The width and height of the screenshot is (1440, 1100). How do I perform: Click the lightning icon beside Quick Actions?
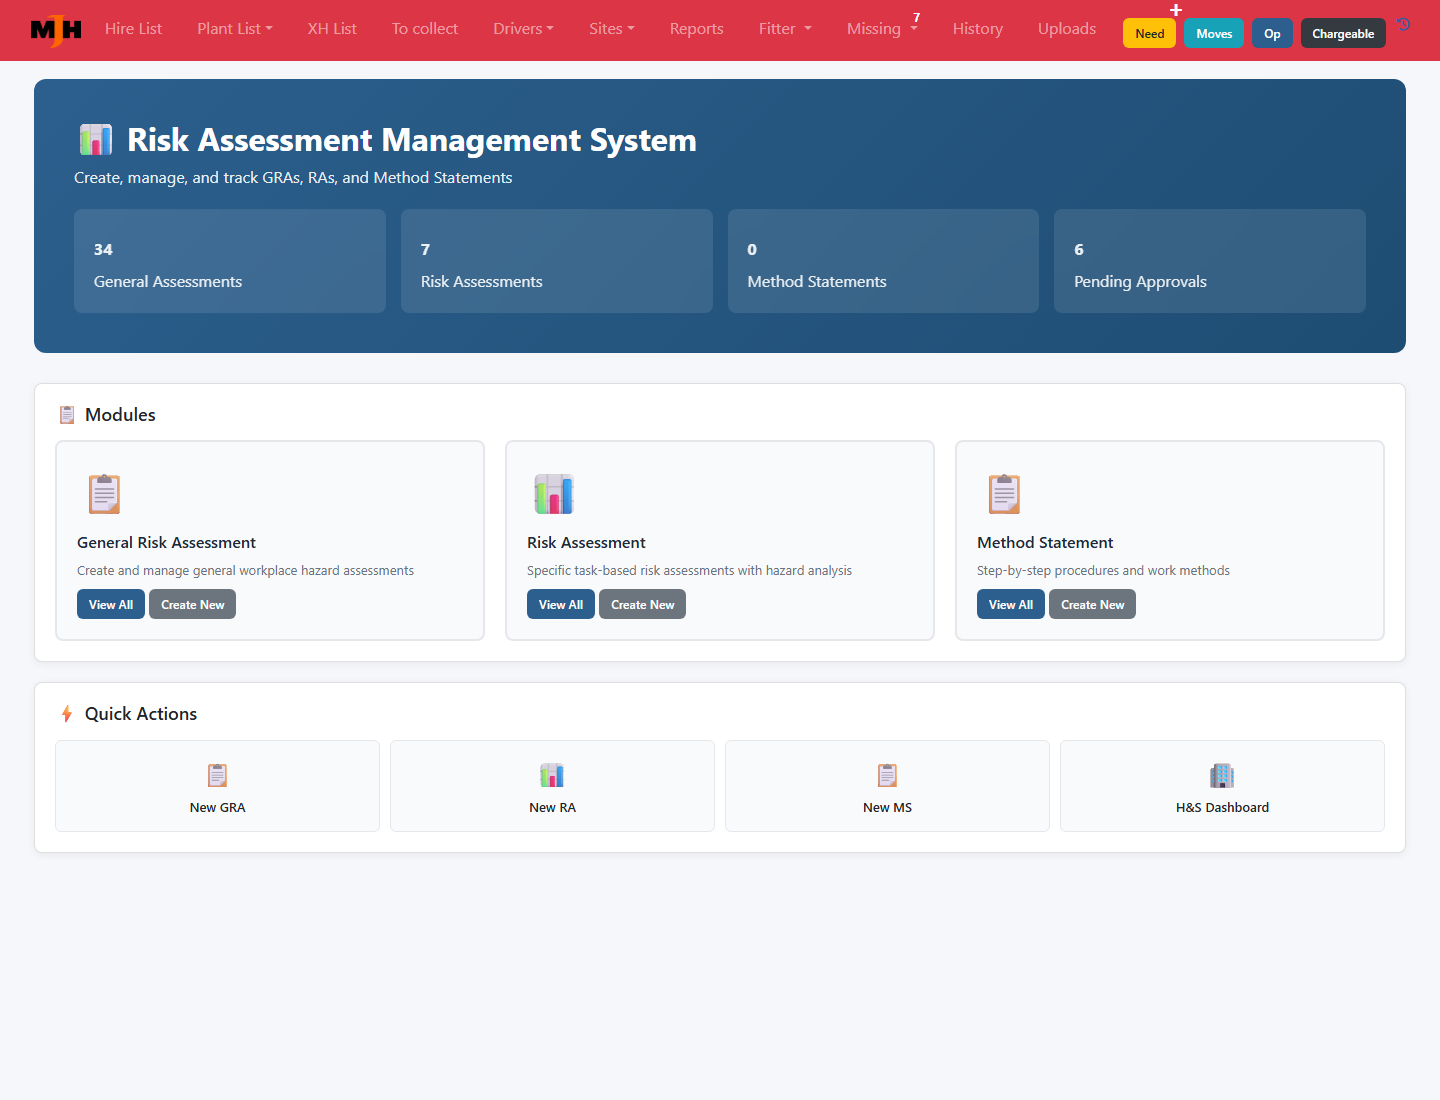point(67,714)
